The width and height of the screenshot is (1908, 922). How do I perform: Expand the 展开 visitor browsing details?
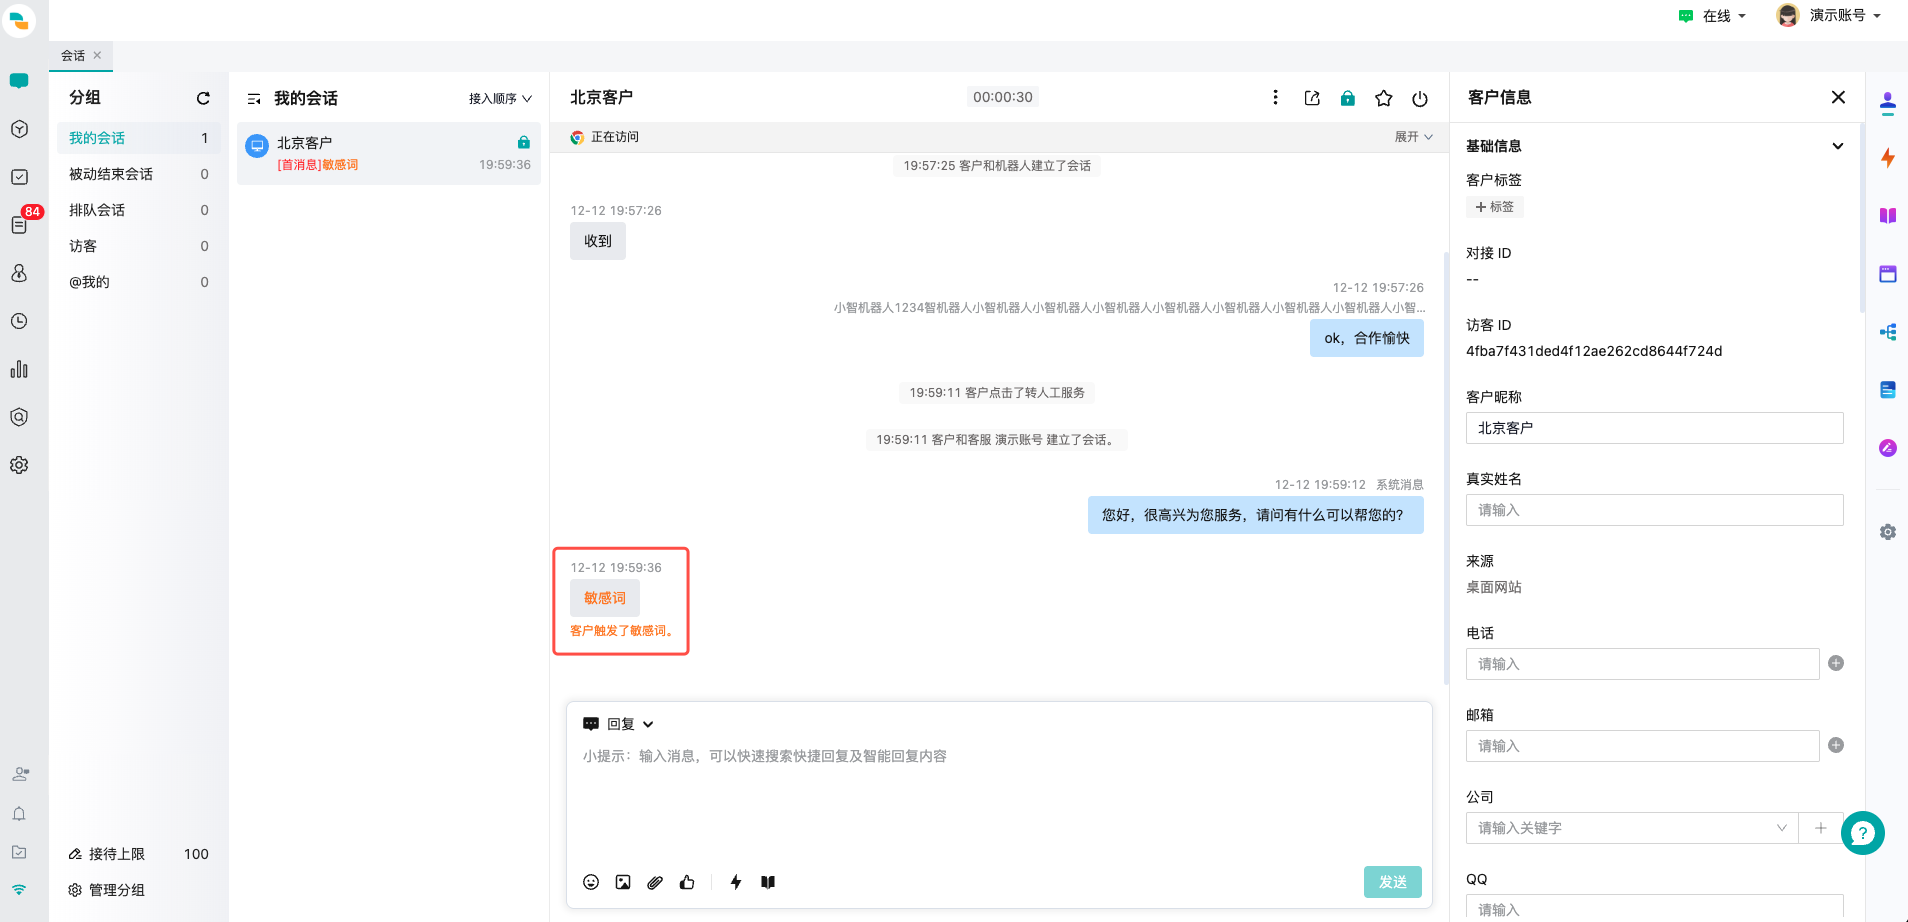point(1413,137)
